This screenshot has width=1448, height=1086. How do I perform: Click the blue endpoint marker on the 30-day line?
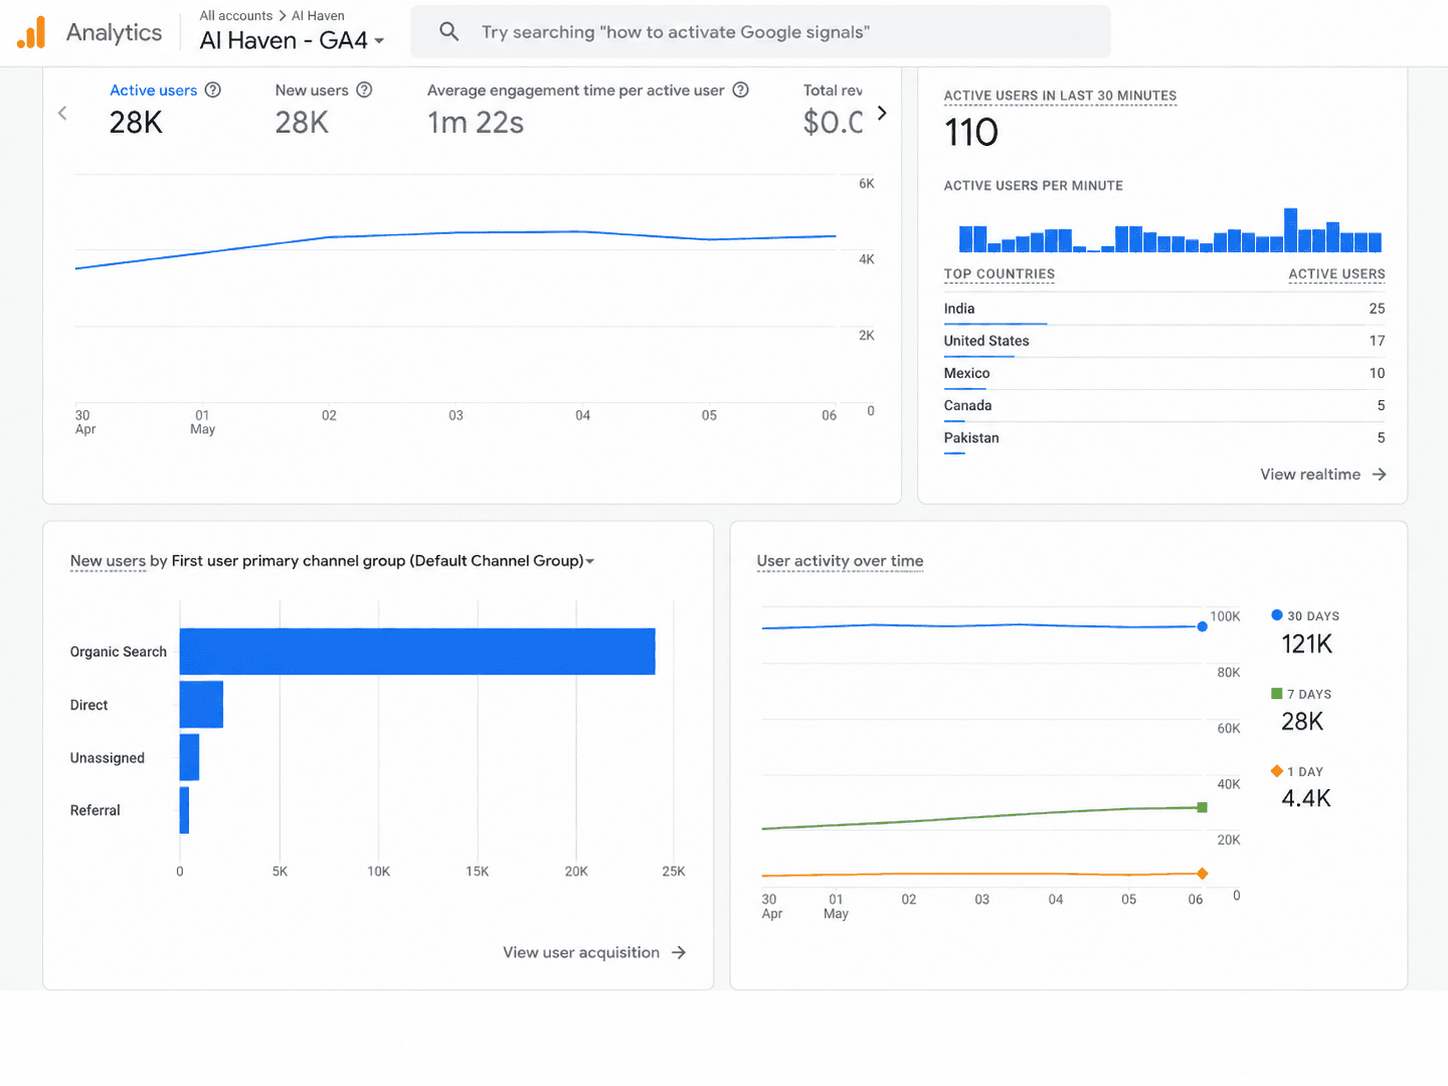1202,627
